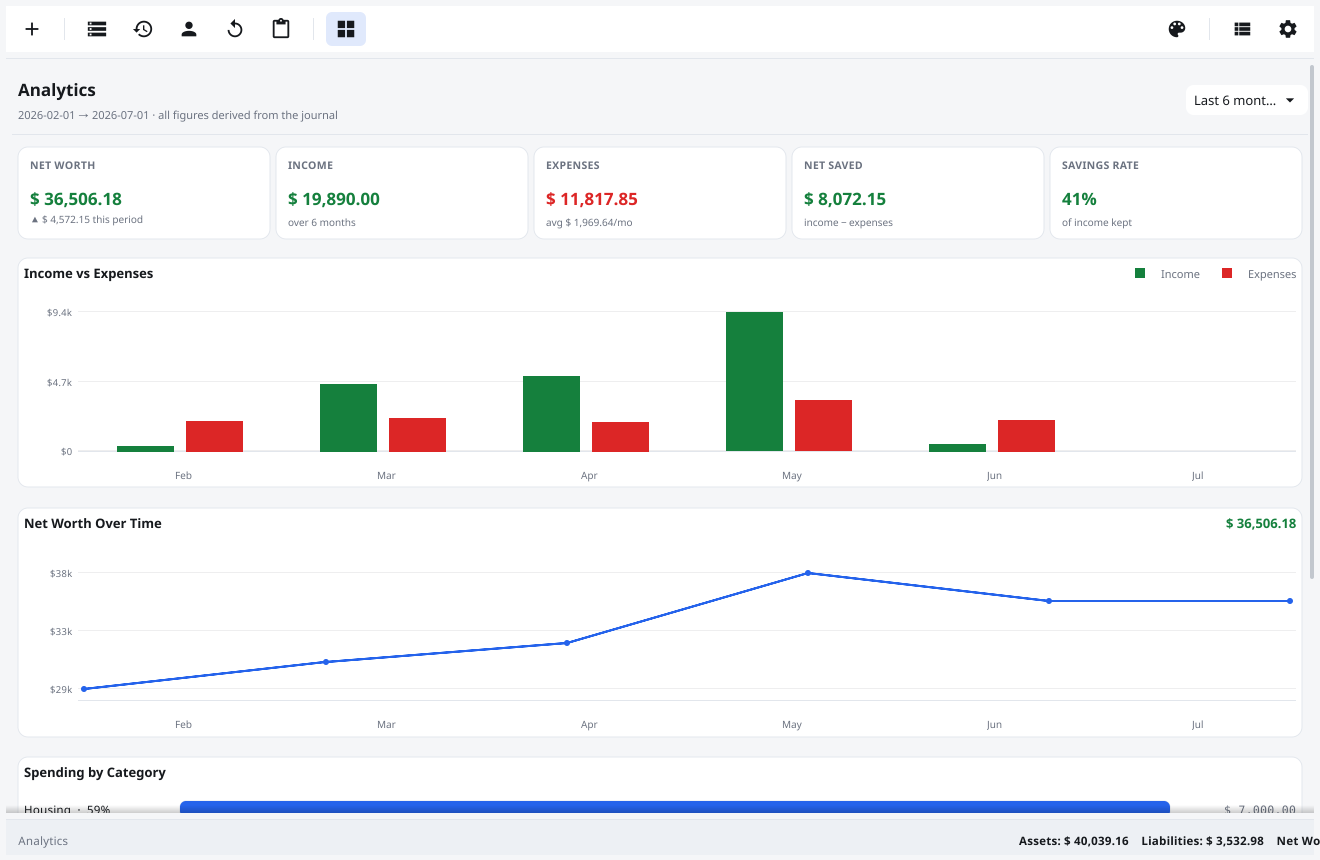1320x860 pixels.
Task: Click the March green income bar
Action: [x=348, y=418]
